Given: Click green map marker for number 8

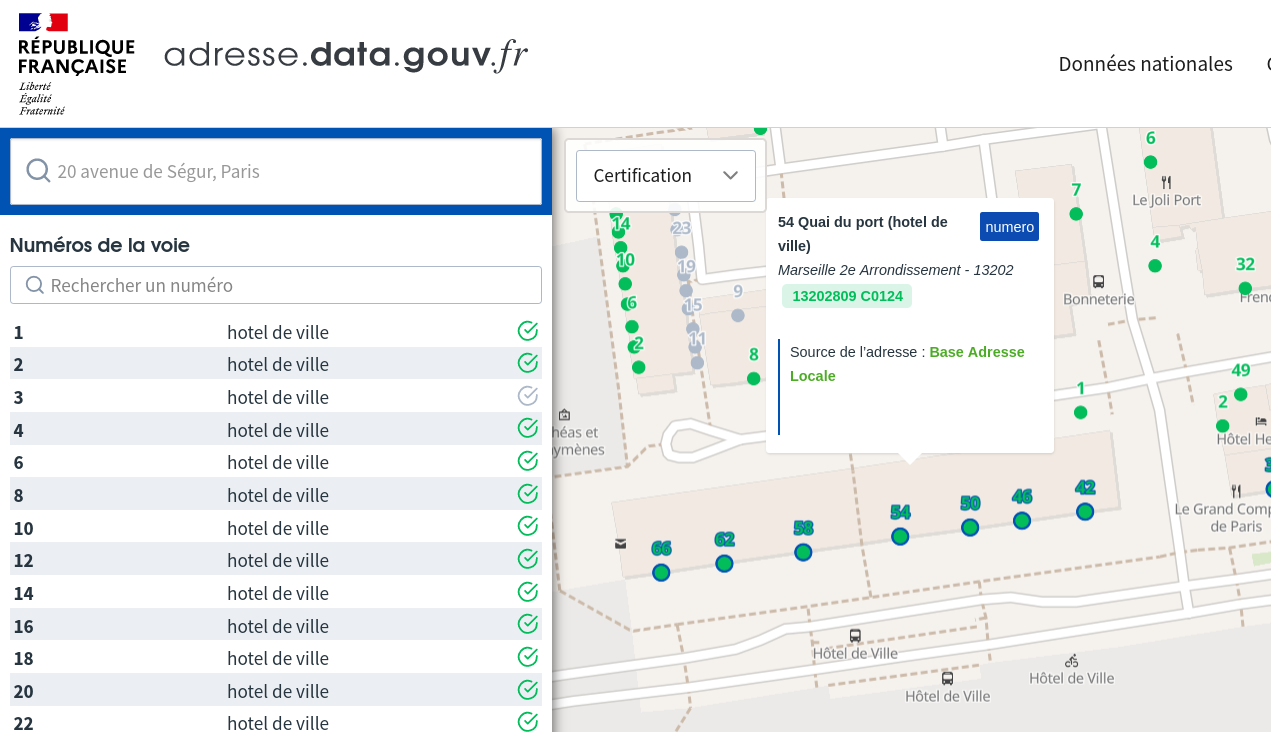Looking at the screenshot, I should point(754,378).
